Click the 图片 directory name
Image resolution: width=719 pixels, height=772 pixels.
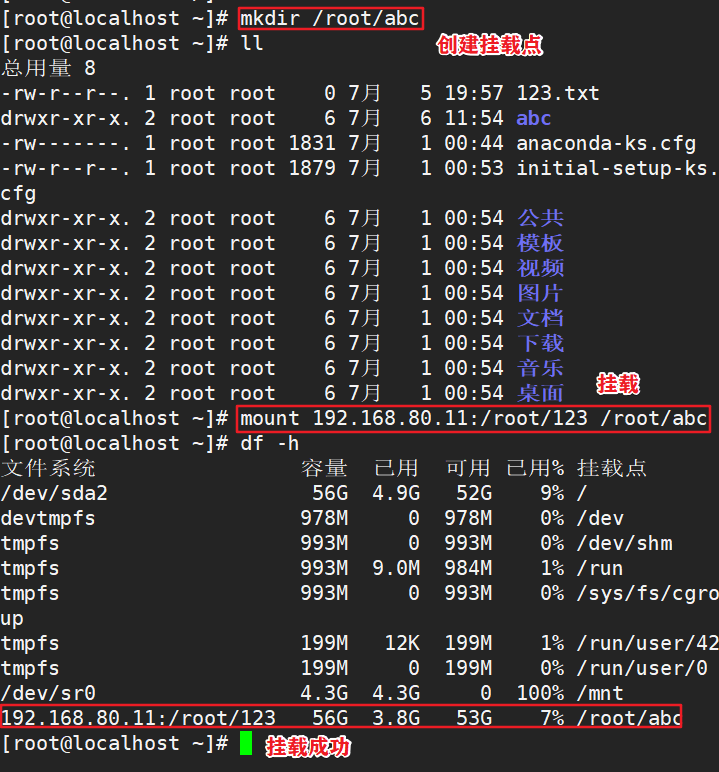540,293
